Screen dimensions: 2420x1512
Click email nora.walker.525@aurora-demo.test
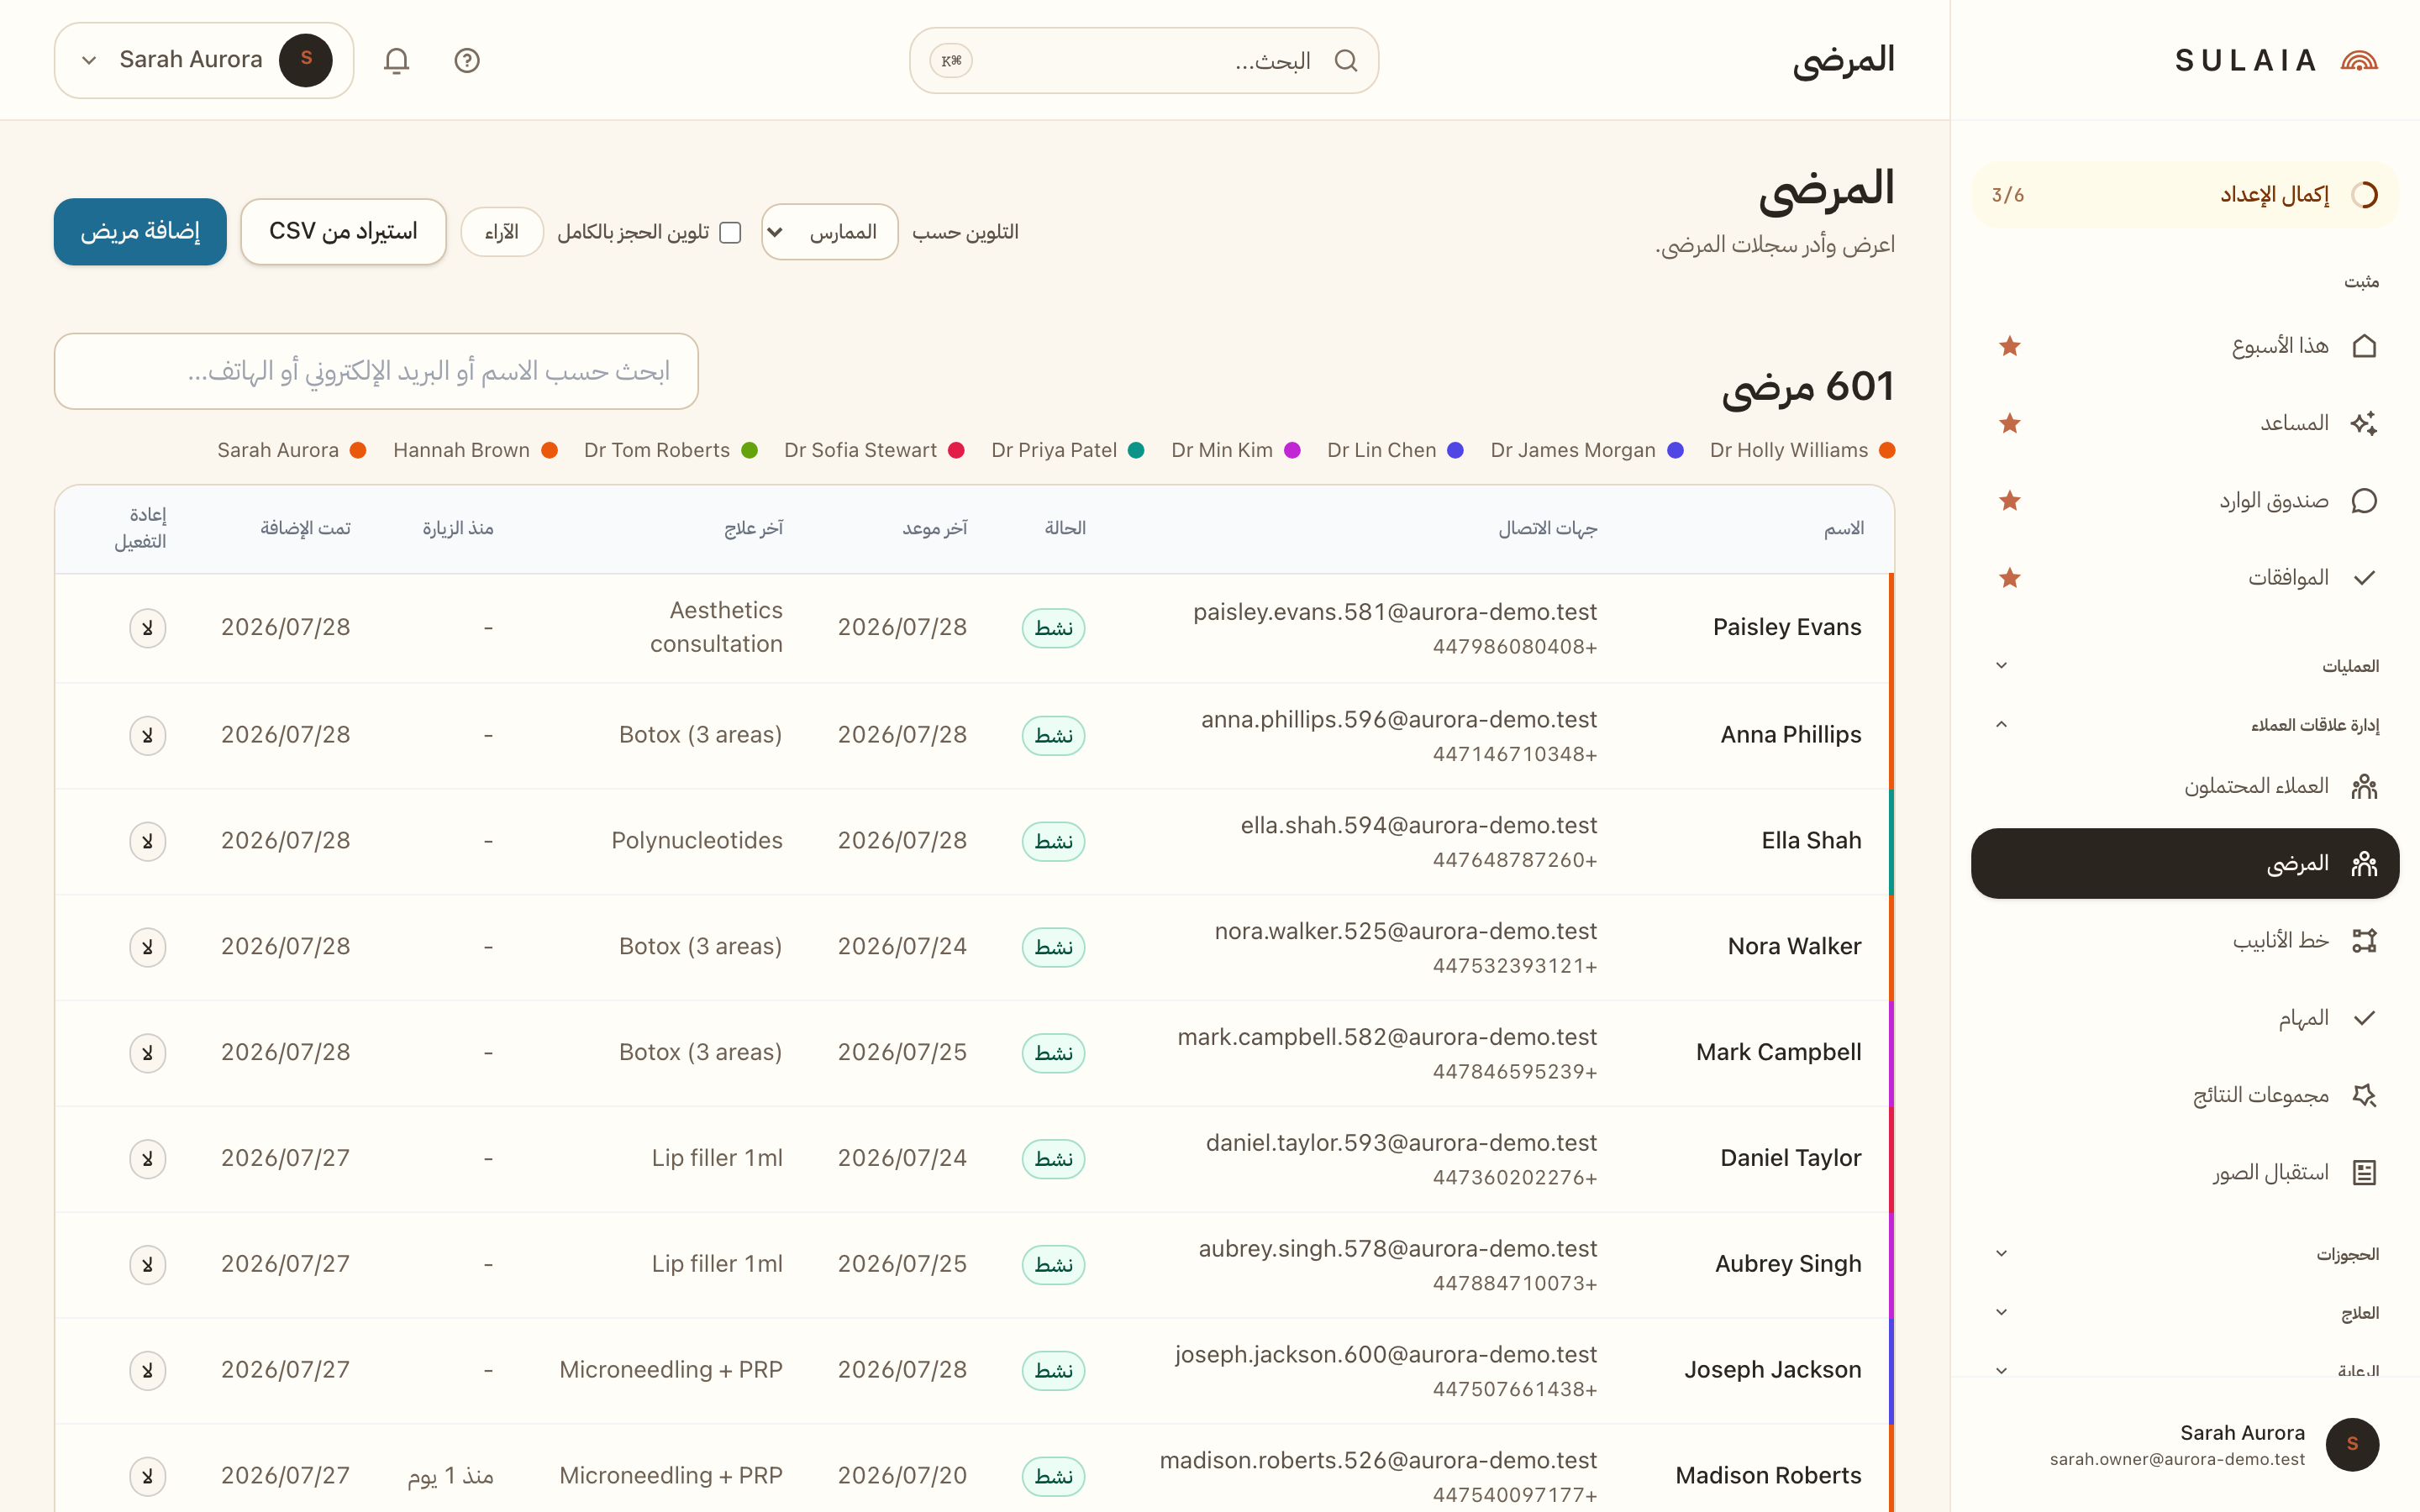(1405, 932)
